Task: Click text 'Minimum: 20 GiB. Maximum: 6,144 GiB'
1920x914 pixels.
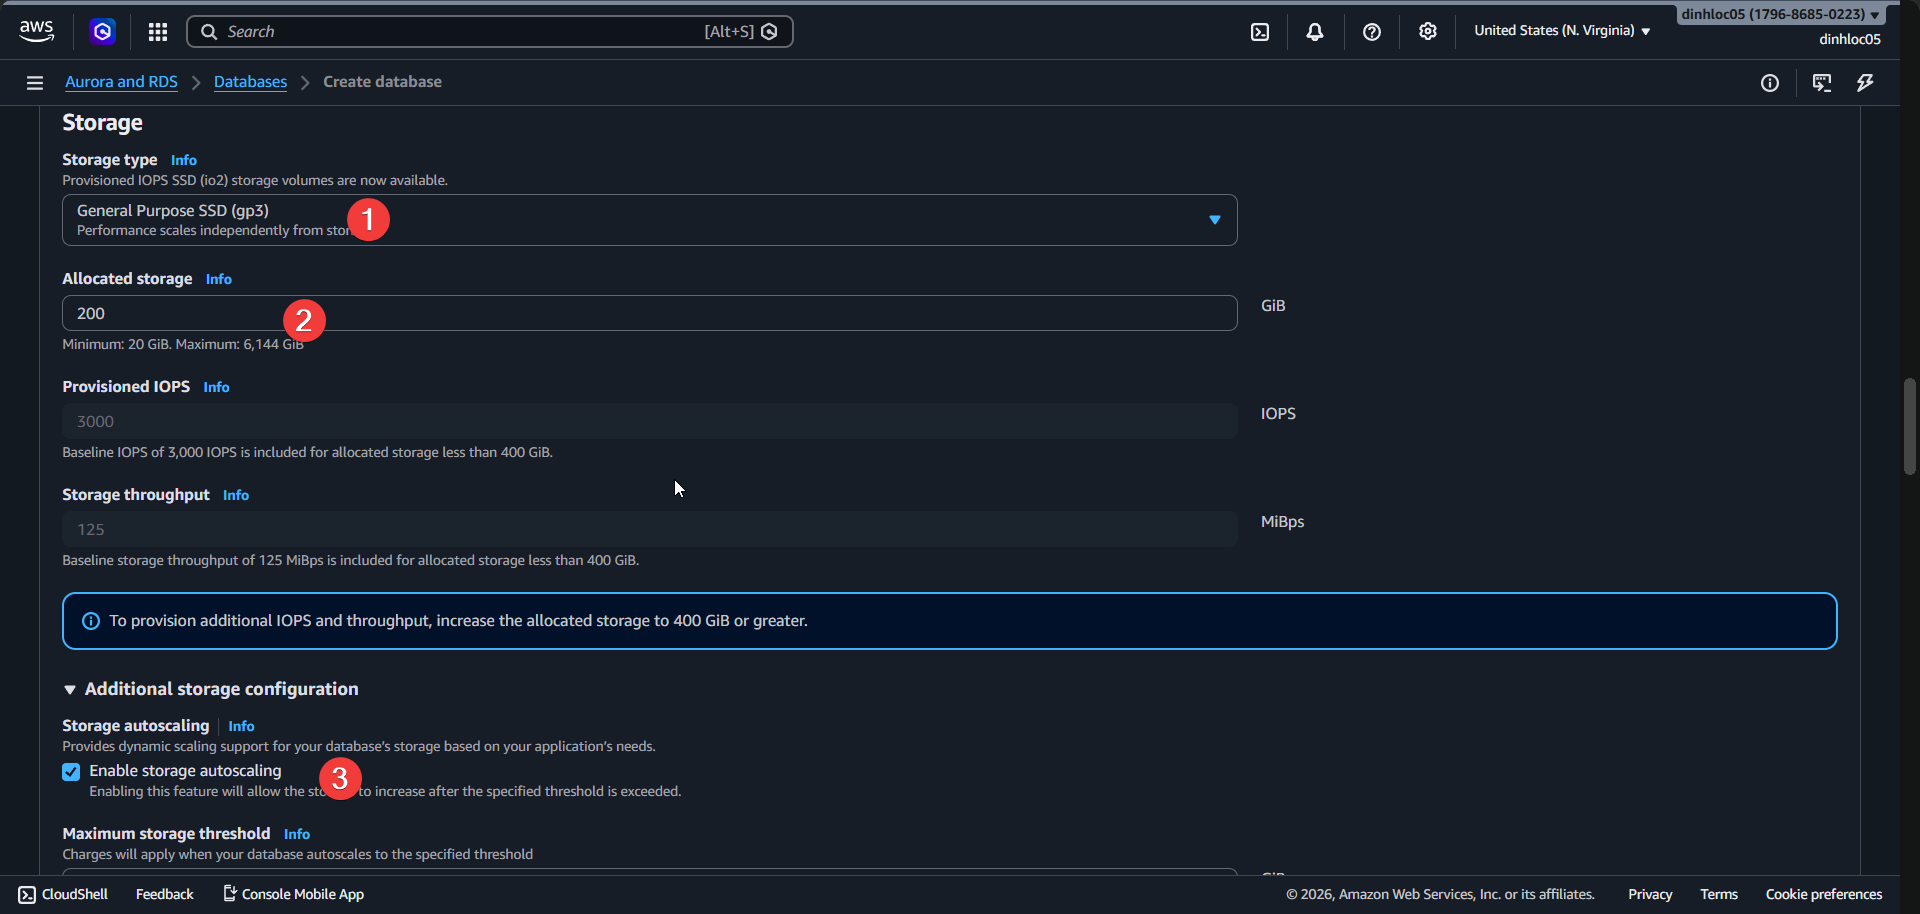Action: pyautogui.click(x=183, y=344)
